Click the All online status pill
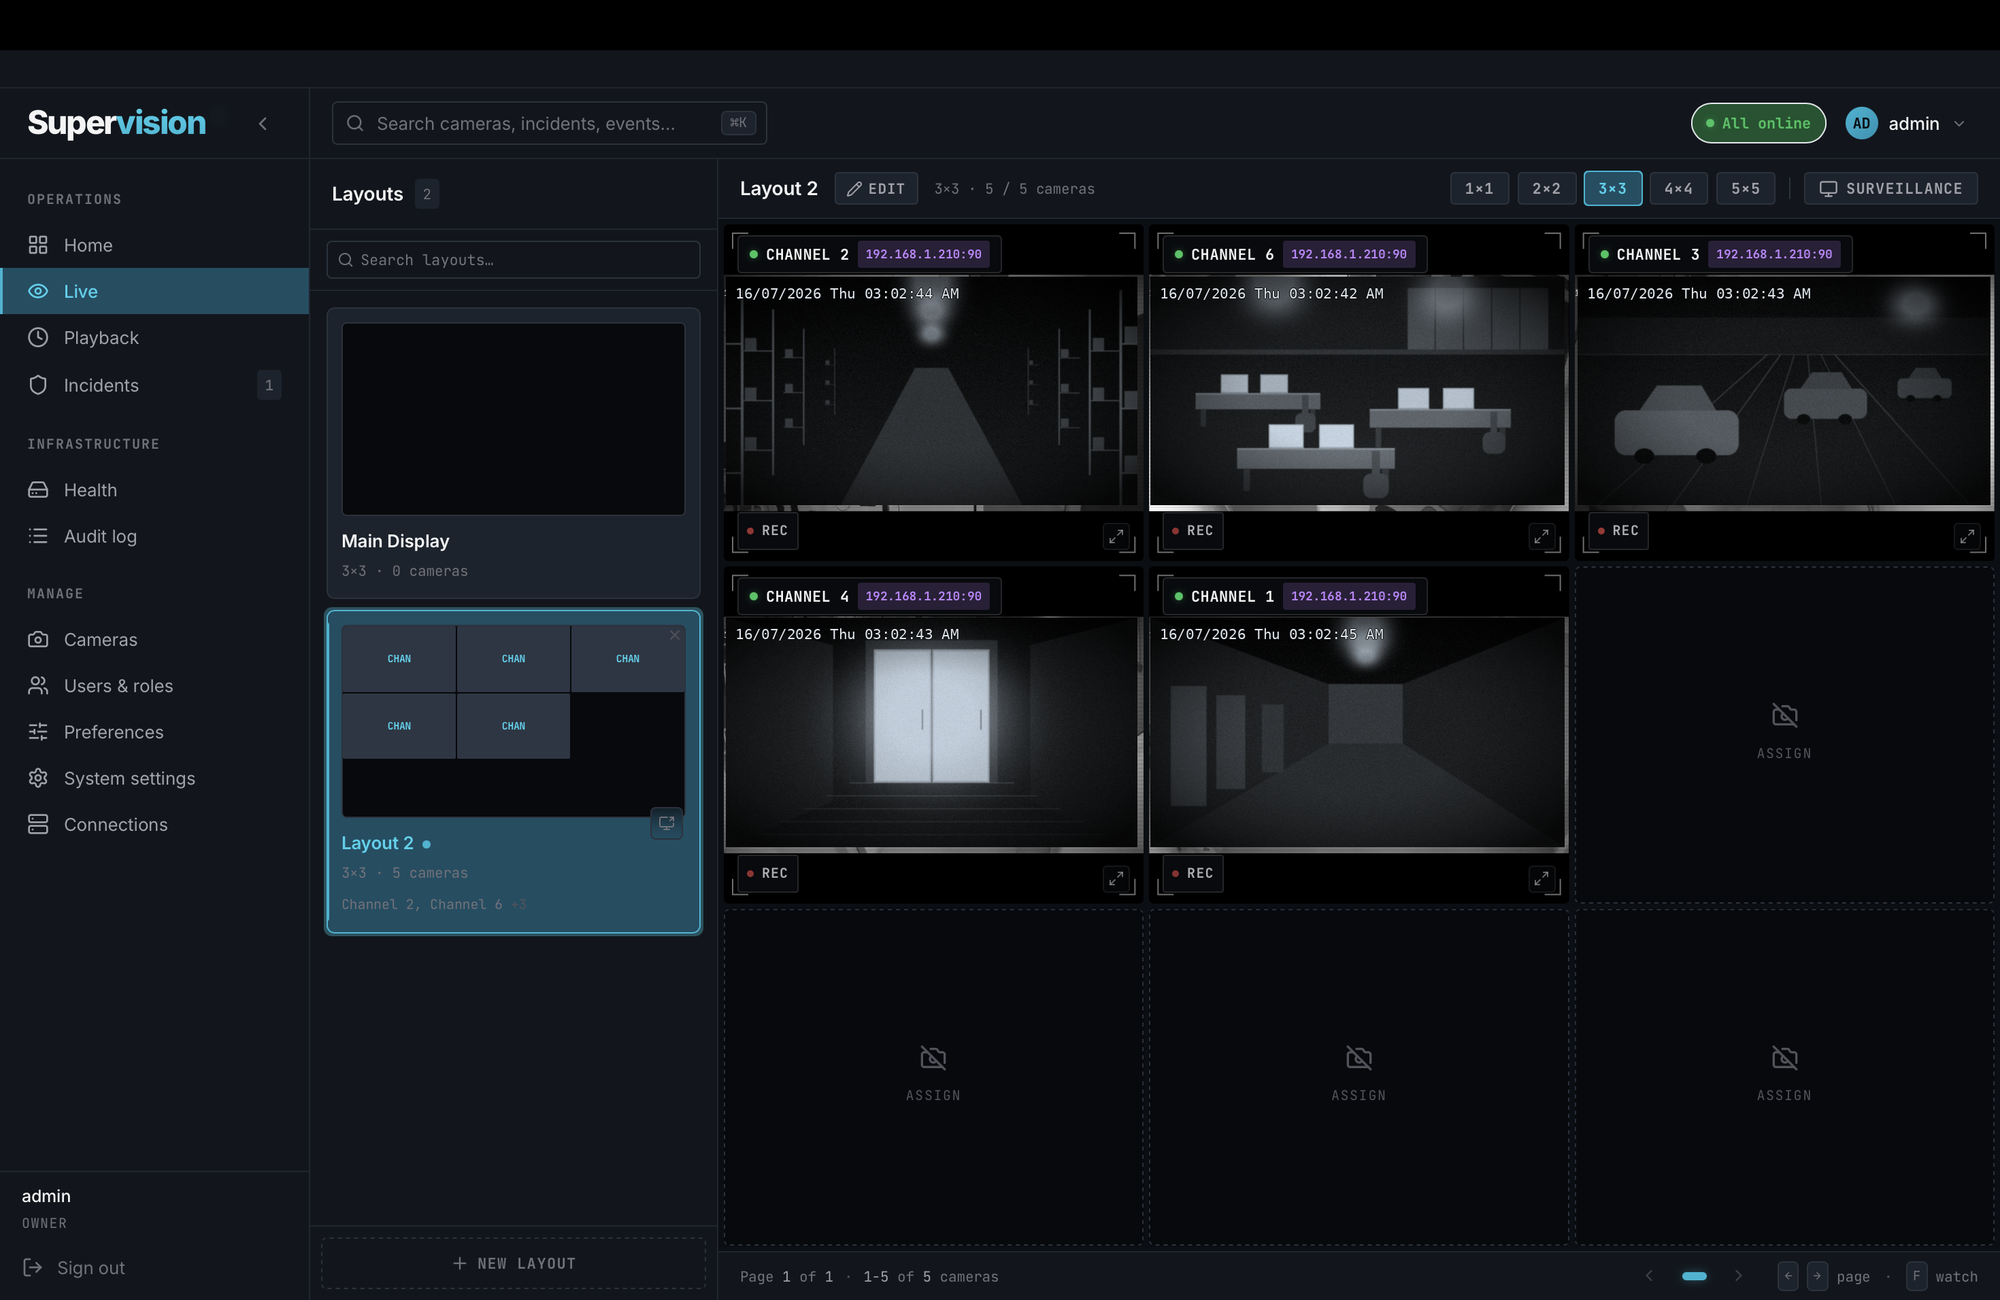Image resolution: width=2000 pixels, height=1300 pixels. coord(1758,123)
